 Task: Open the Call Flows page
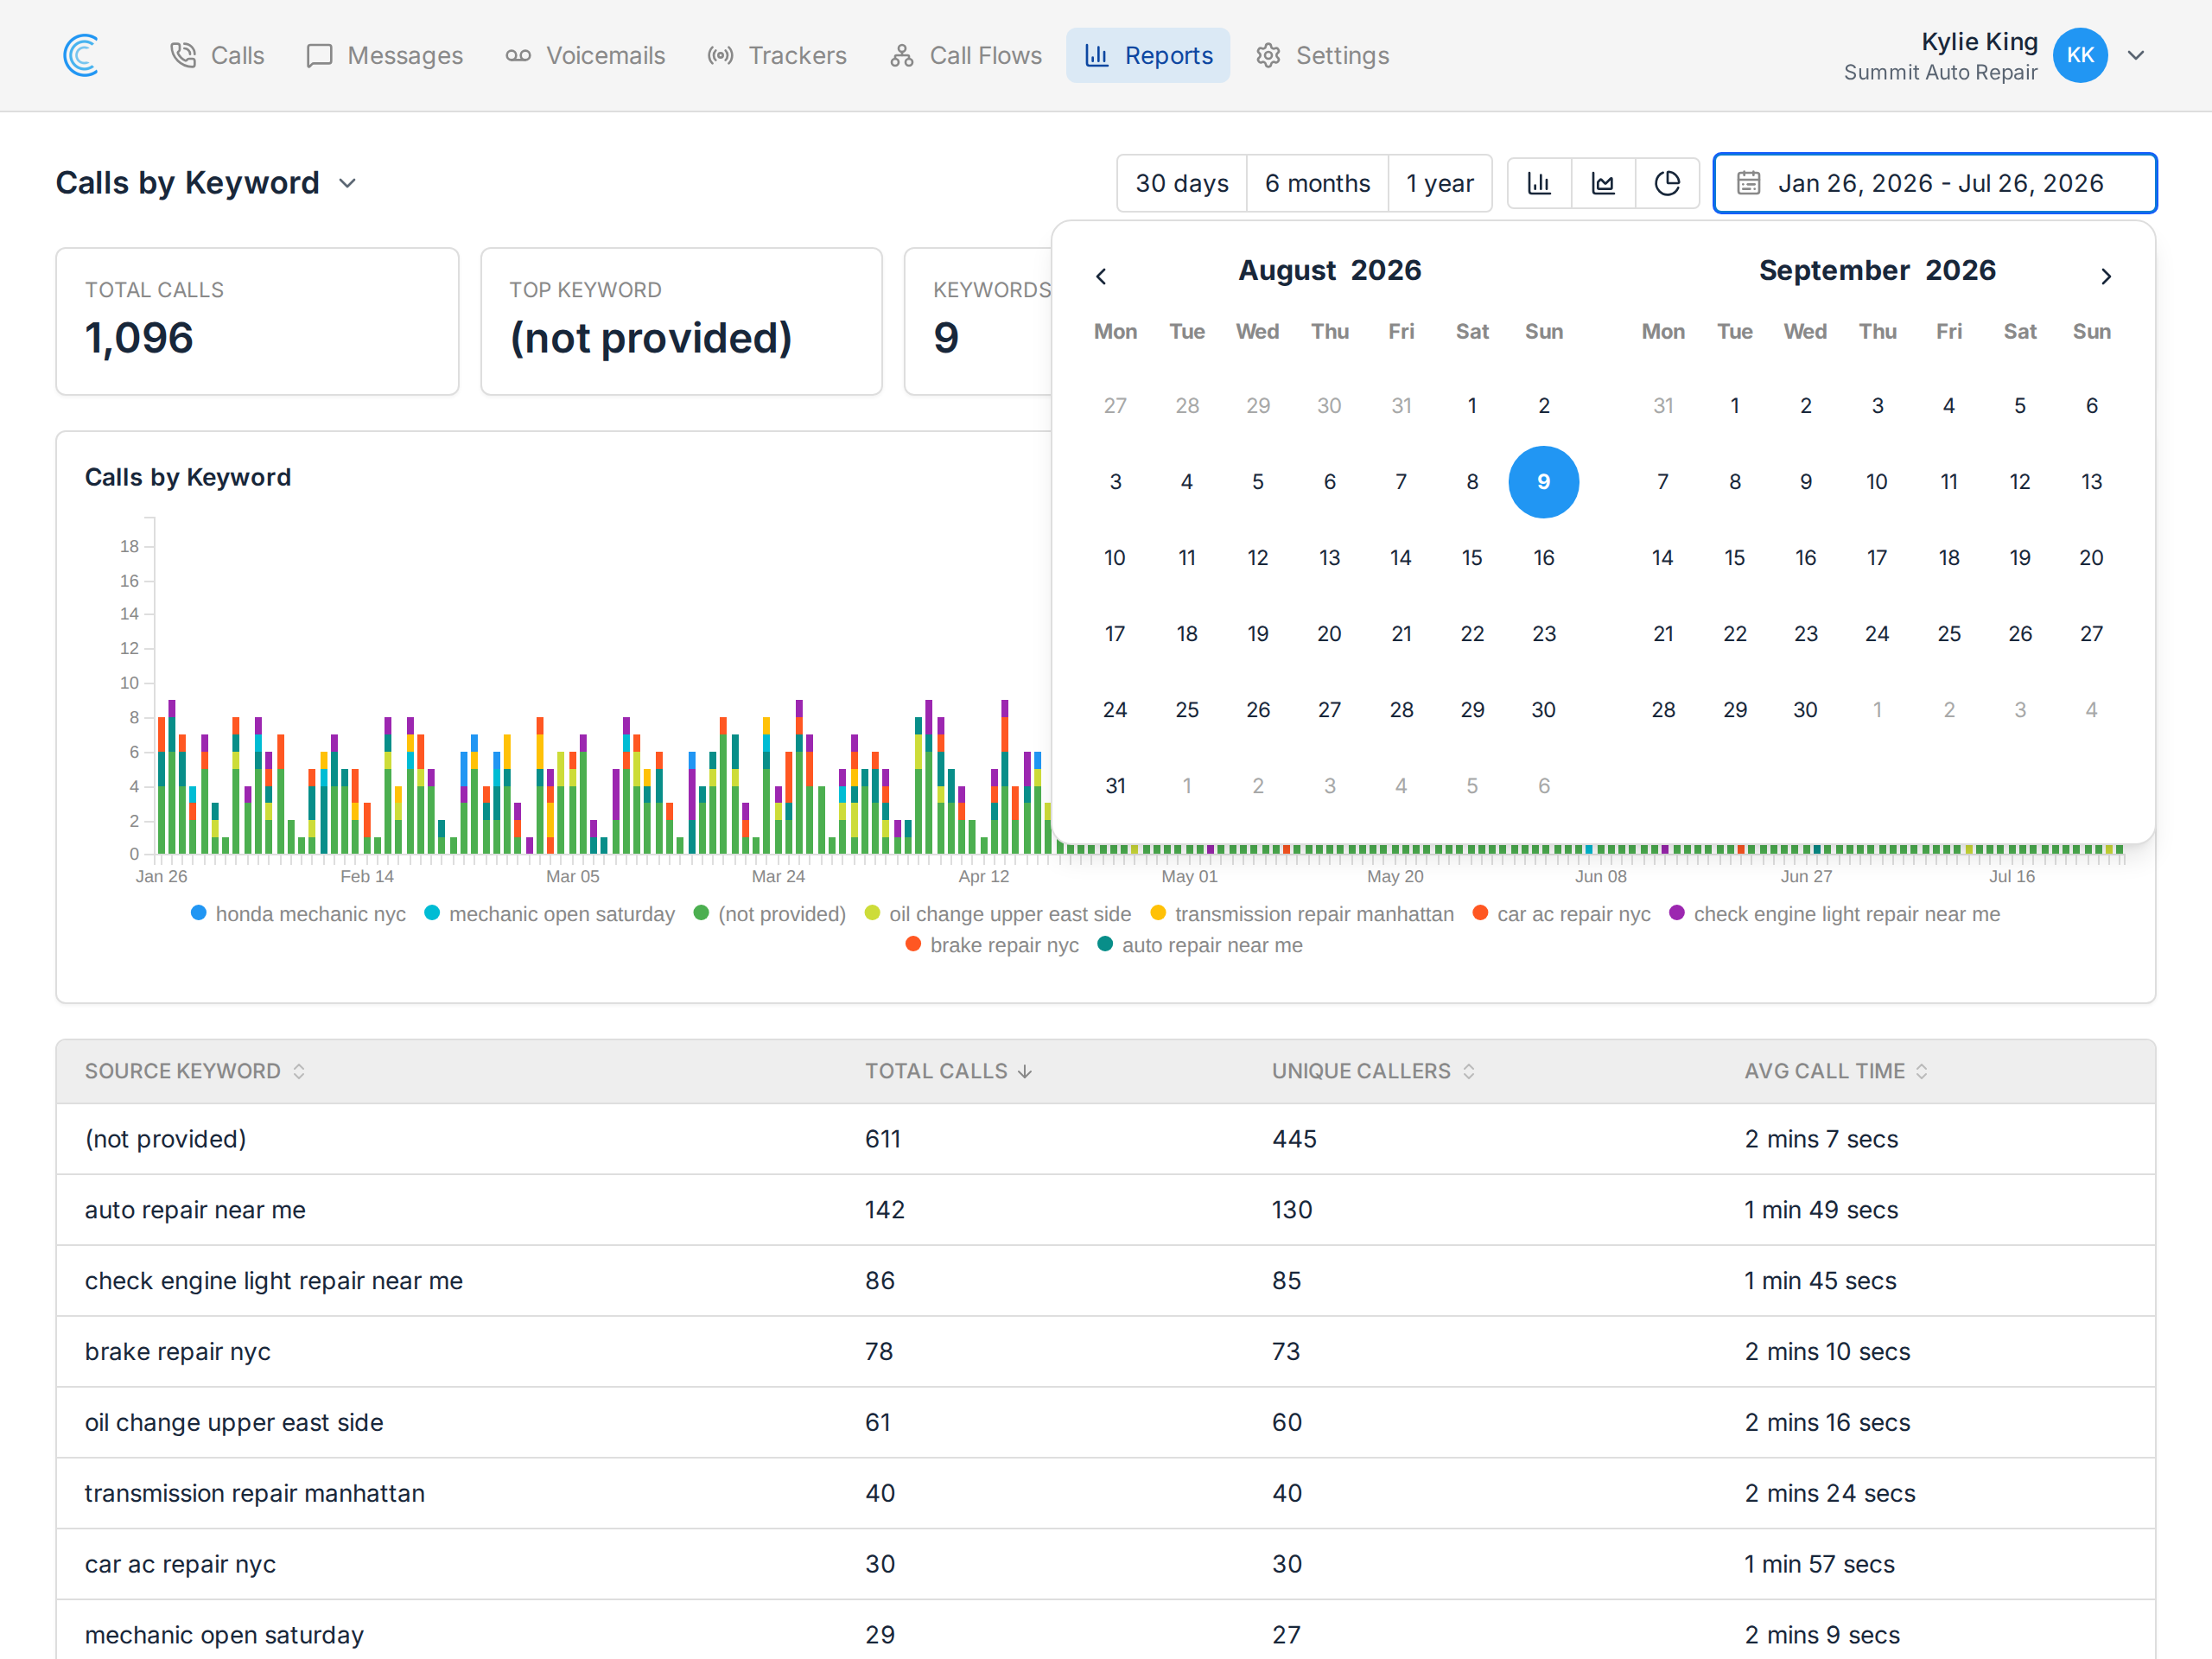coord(966,55)
